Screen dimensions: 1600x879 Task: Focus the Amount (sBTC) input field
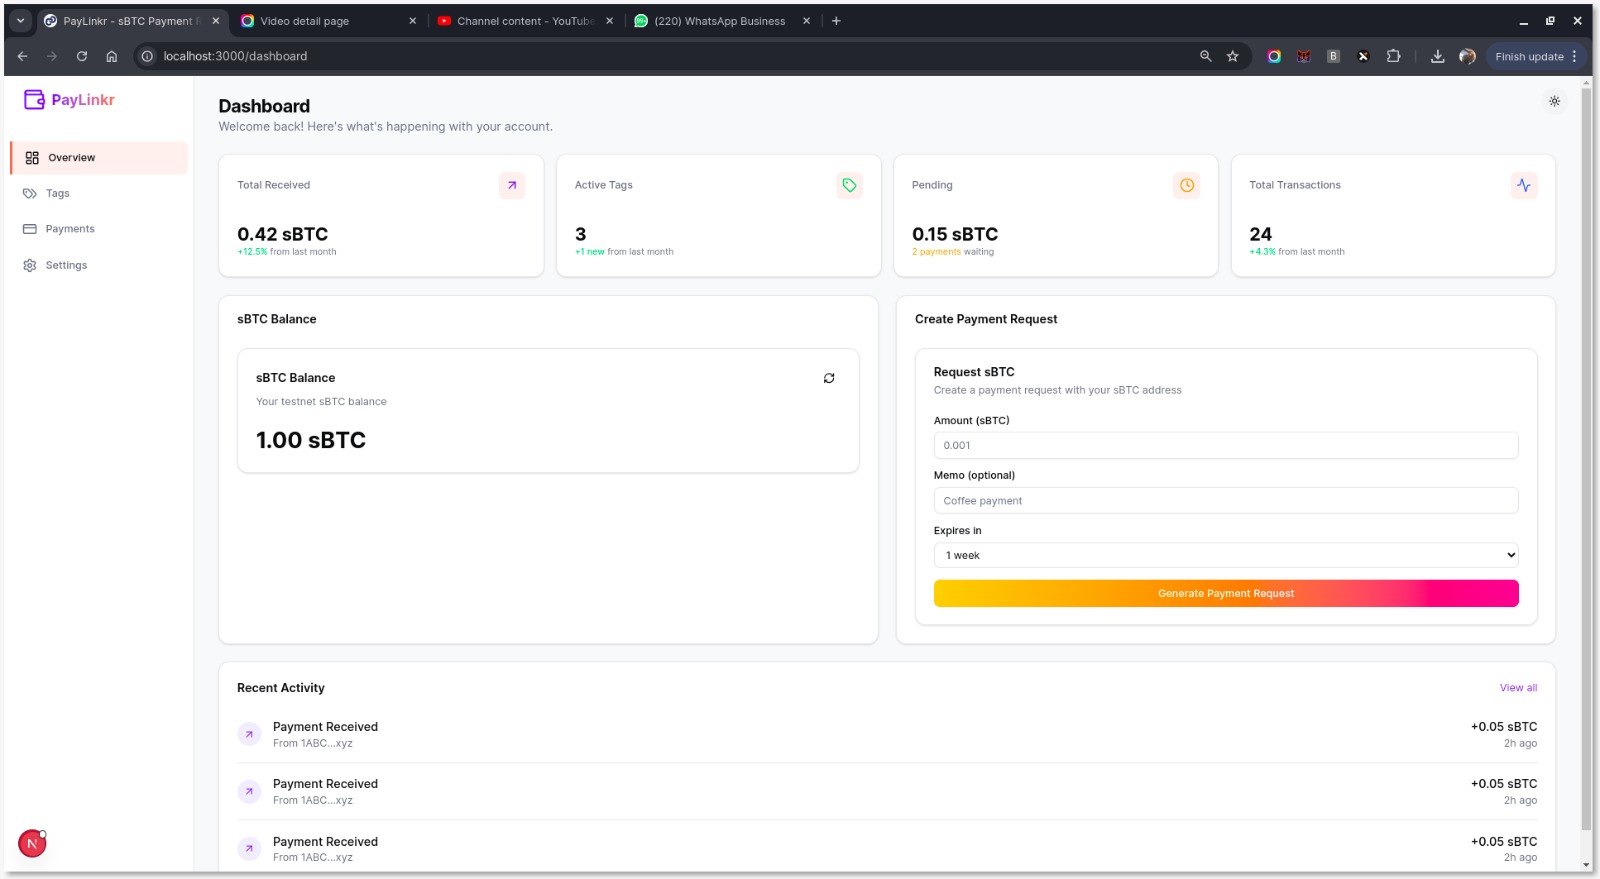(1226, 446)
